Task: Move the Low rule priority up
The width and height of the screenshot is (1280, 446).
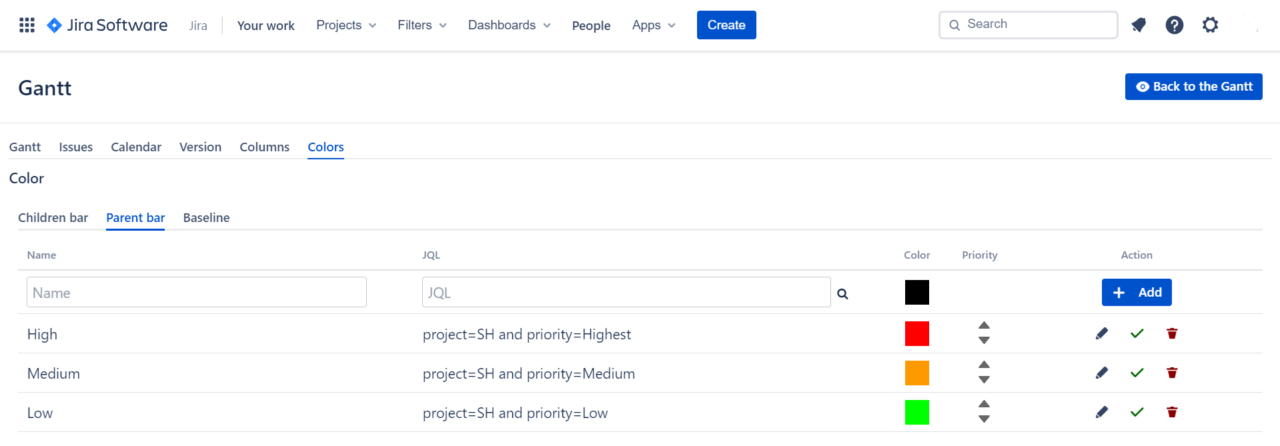Action: pos(984,404)
